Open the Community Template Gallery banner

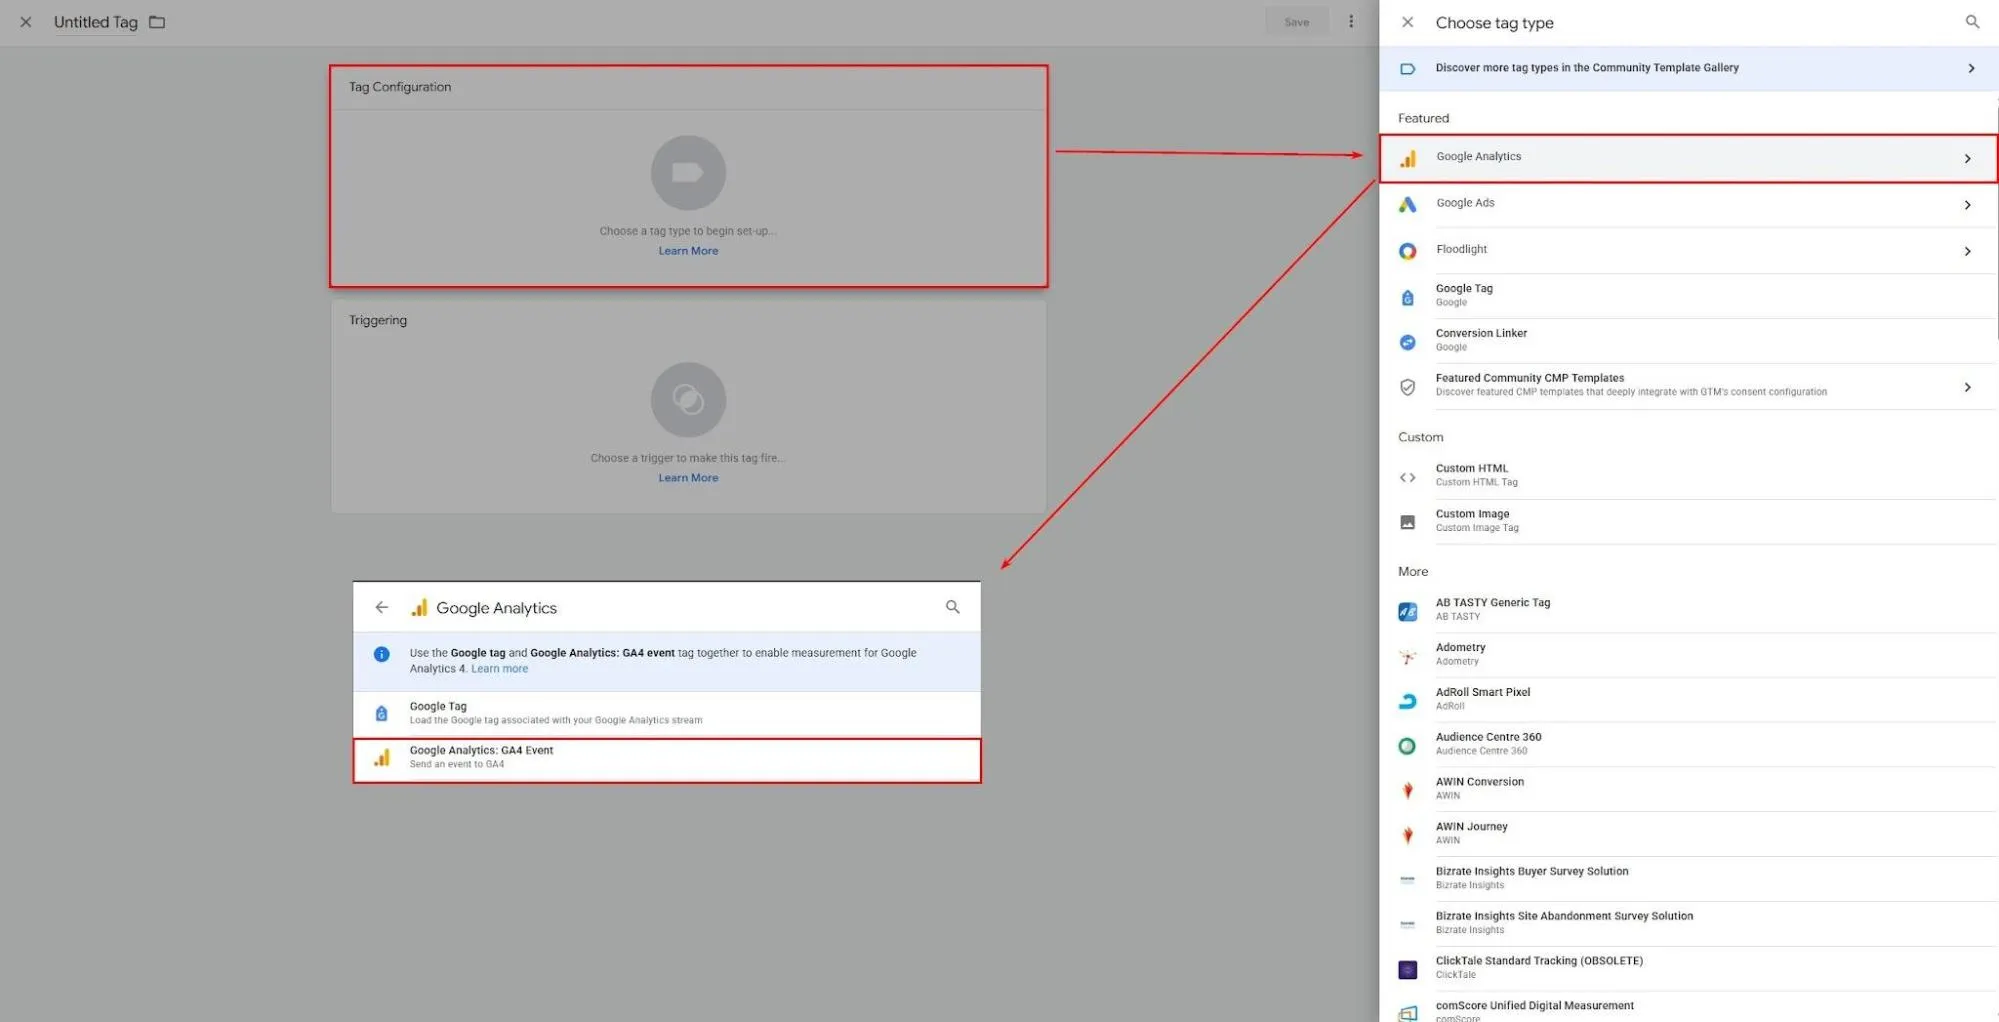click(x=1687, y=68)
